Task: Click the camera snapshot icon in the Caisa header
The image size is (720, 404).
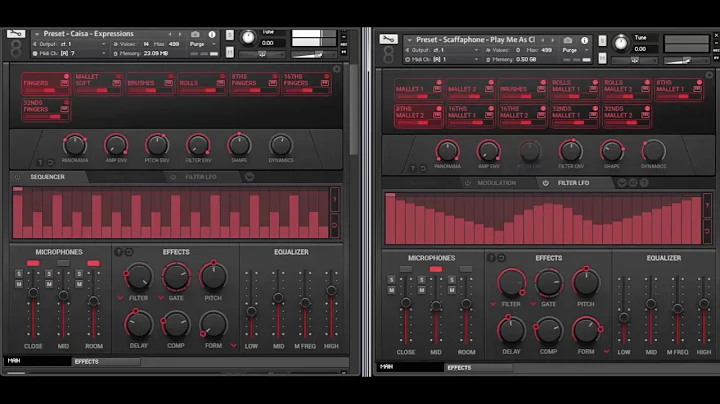Action: pyautogui.click(x=195, y=34)
